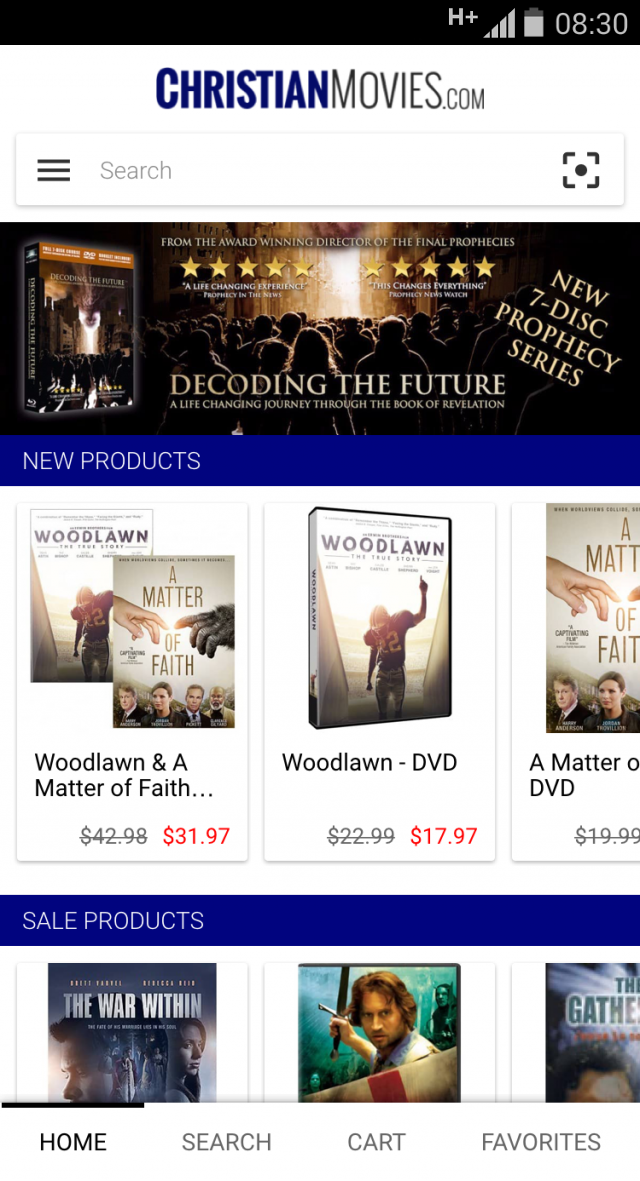Screen dimensions: 640x1181
Task: Tap the Woodlawn - DVD title
Action: point(369,762)
